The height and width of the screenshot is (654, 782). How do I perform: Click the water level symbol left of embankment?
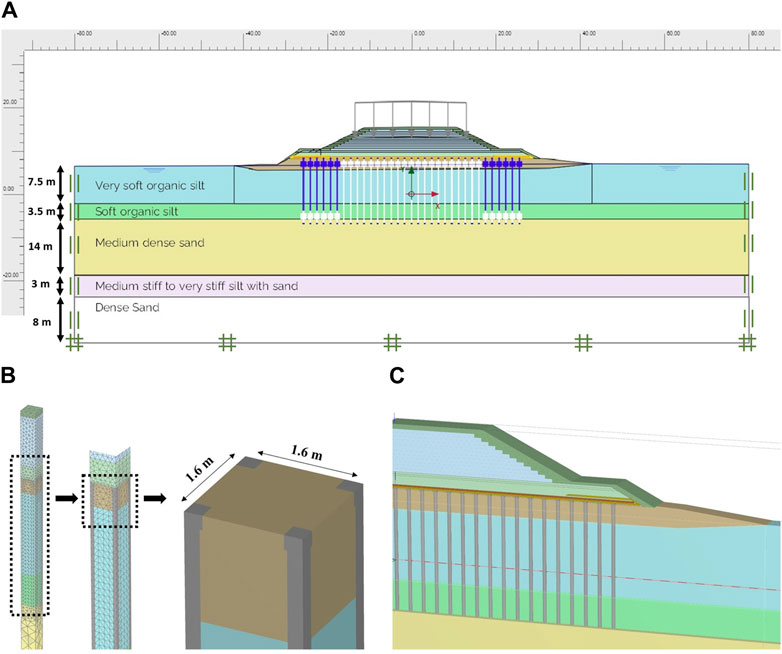pos(155,170)
